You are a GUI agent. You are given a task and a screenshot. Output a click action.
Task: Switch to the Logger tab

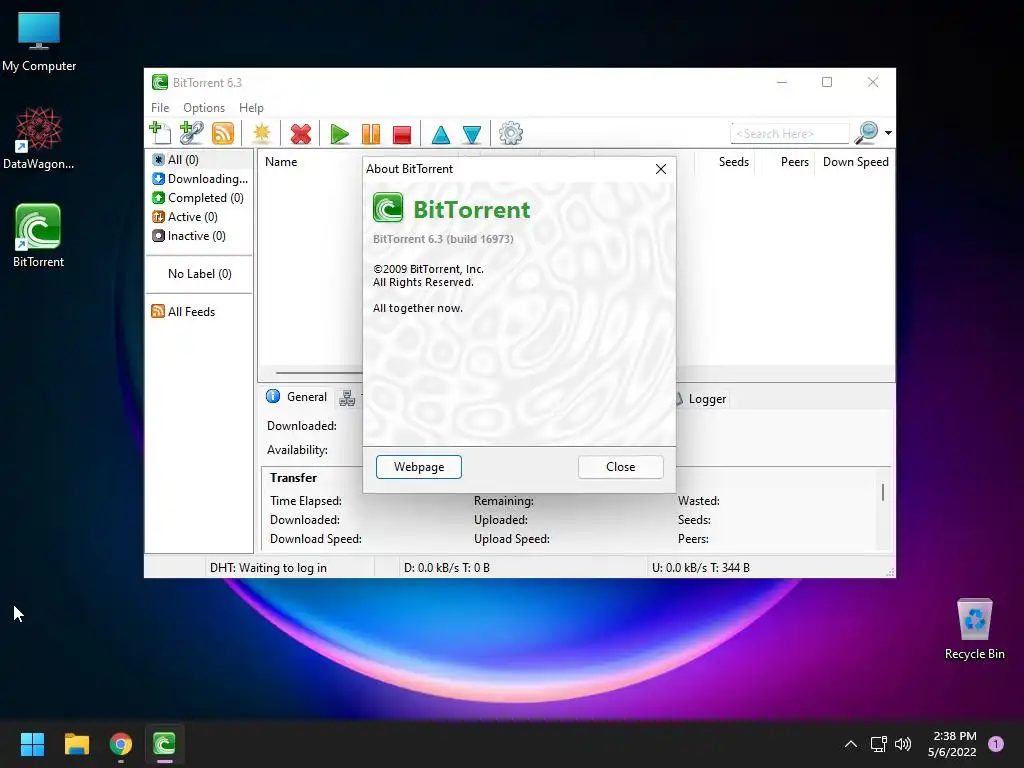click(701, 399)
